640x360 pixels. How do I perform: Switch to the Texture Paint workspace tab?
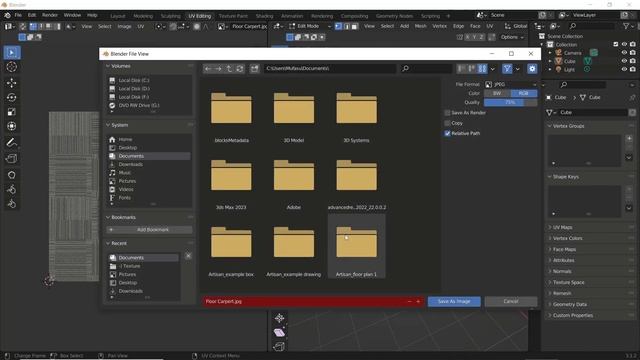point(233,16)
